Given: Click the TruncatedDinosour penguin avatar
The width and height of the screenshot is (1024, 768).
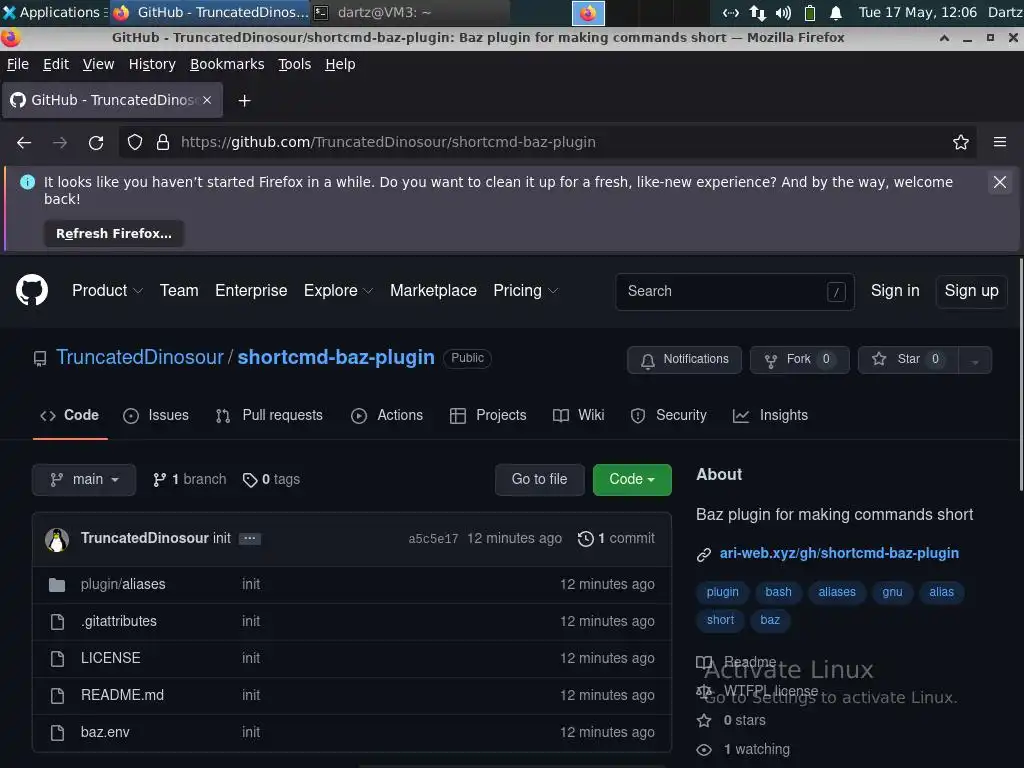Looking at the screenshot, I should click(x=57, y=539).
